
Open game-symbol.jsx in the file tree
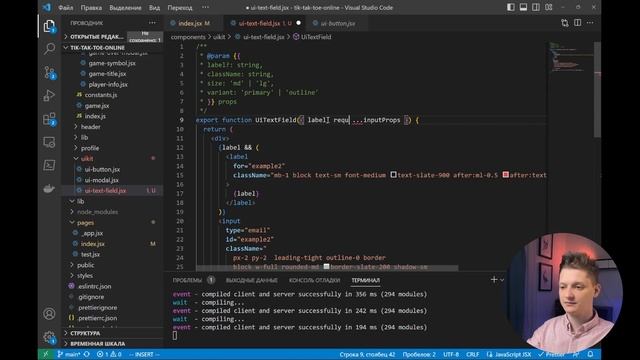click(112, 63)
